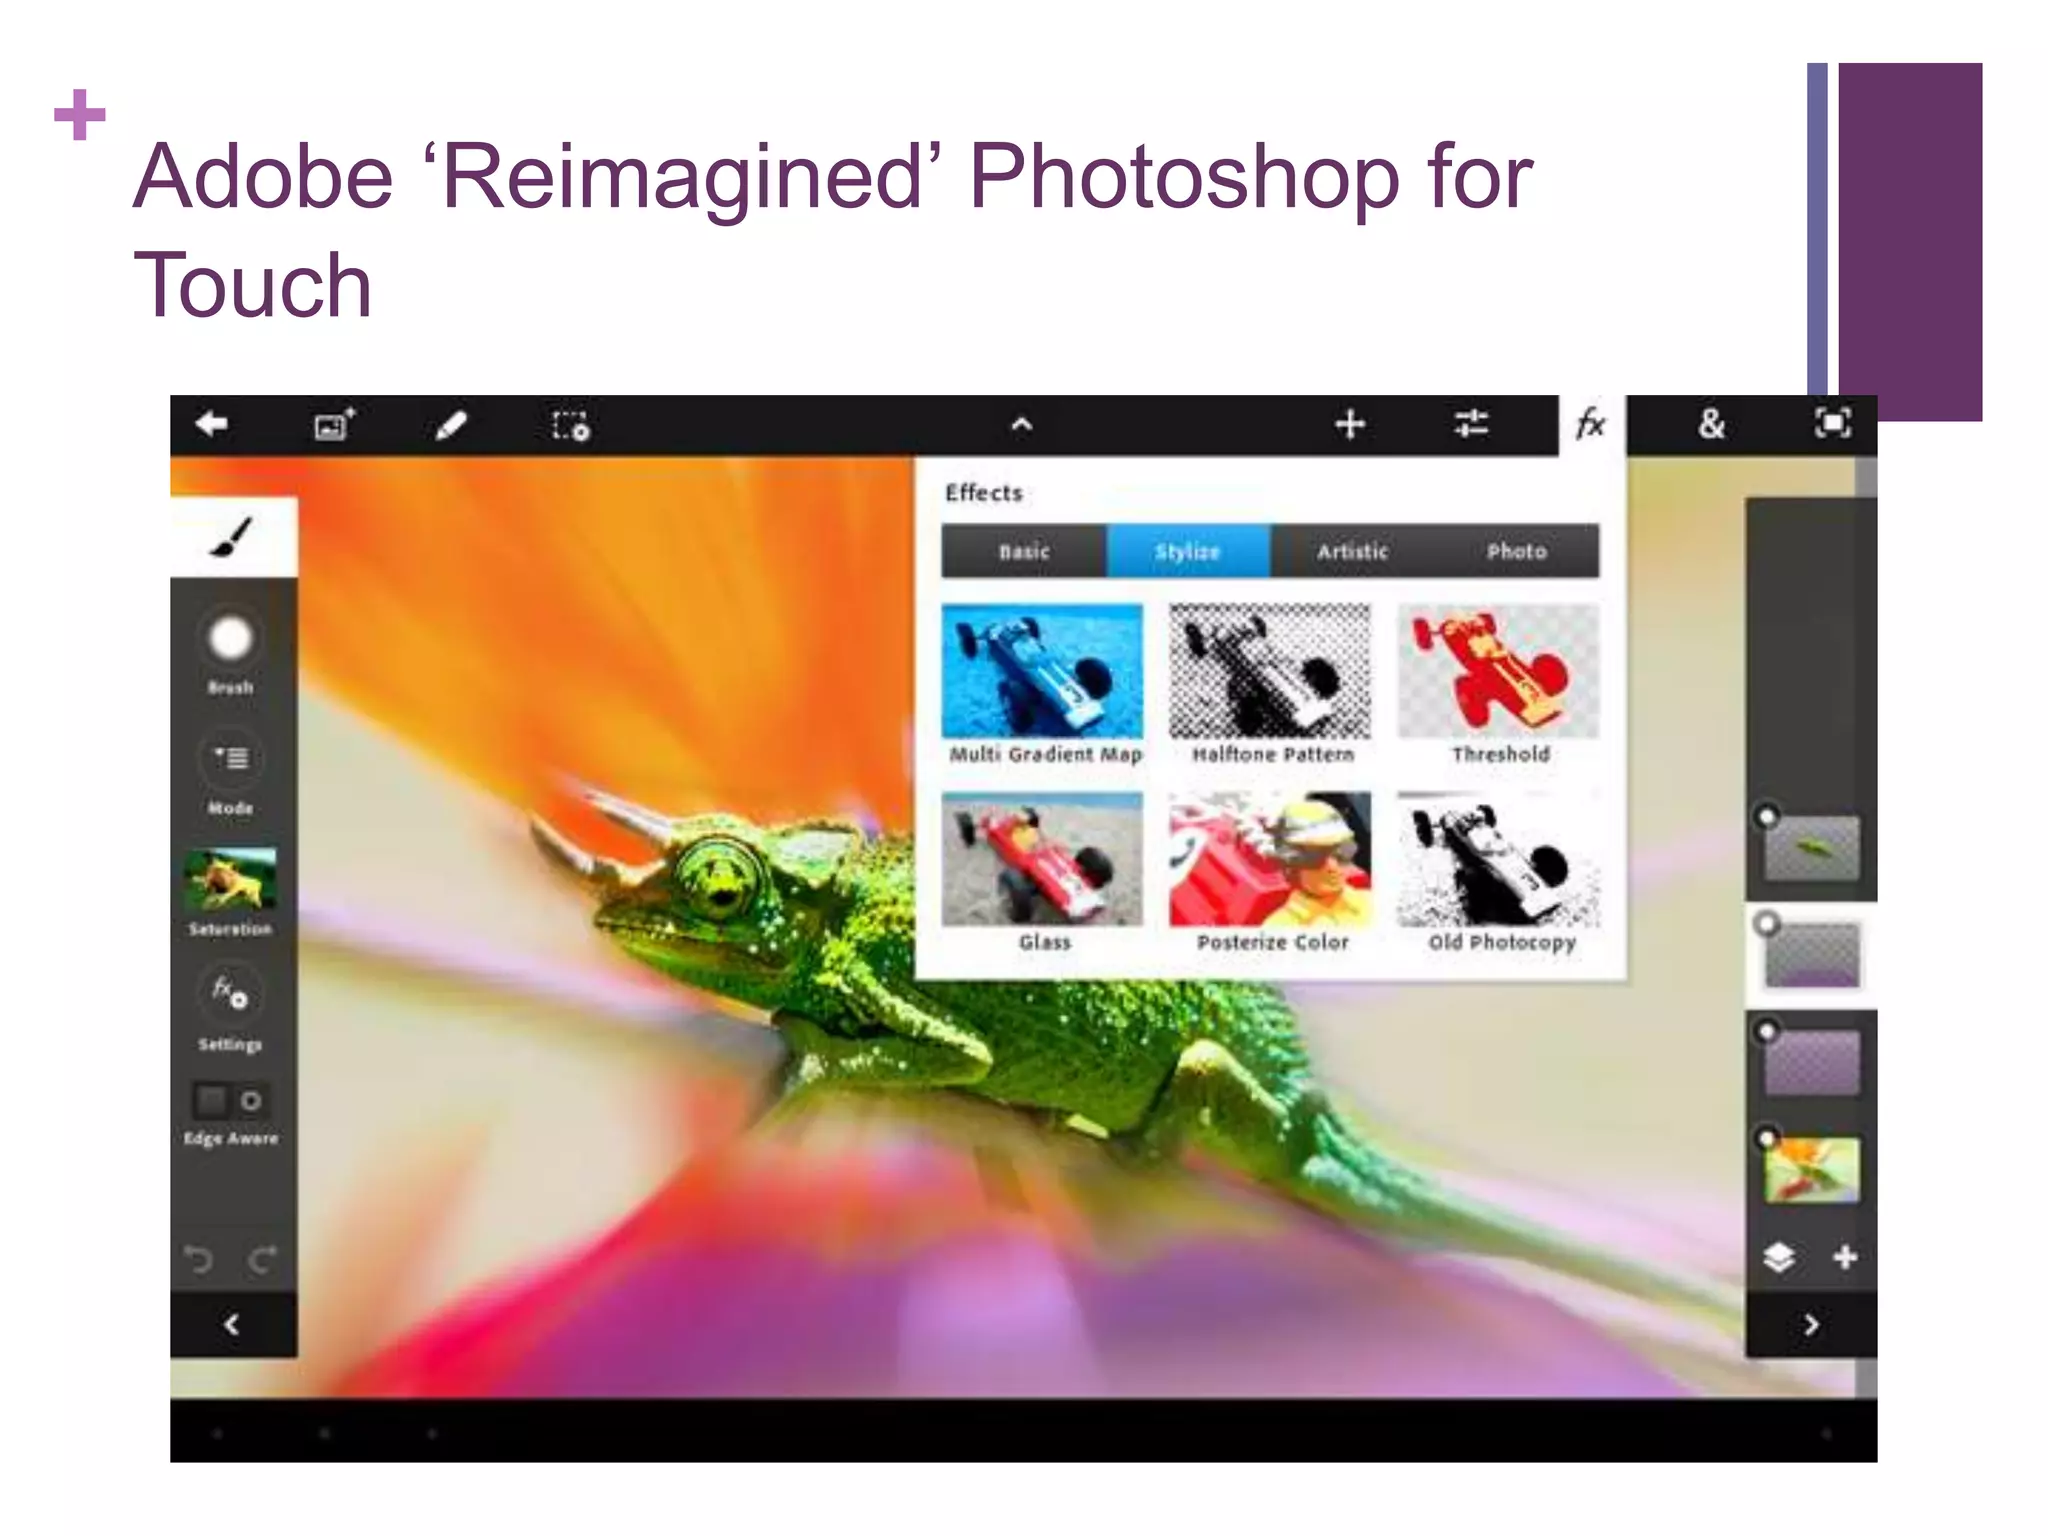Switch to the Artistic effects tab
Screen dimensions: 2048x1536
click(1352, 551)
